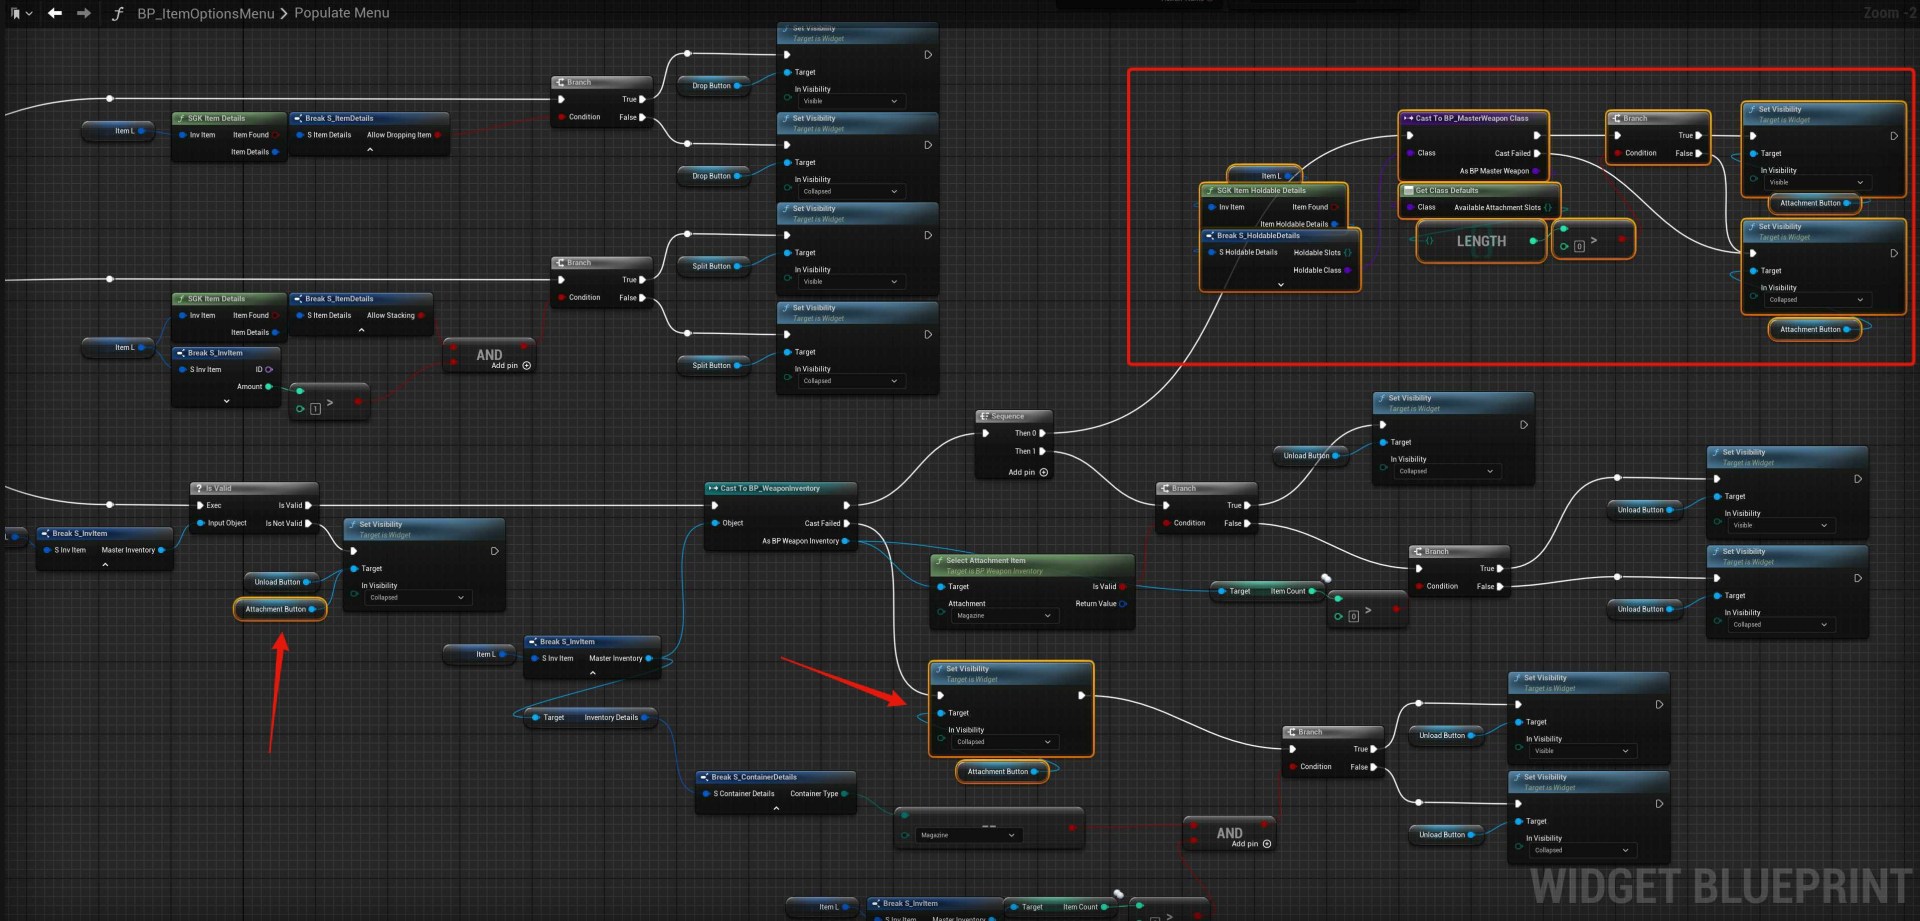The width and height of the screenshot is (1920, 921).
Task: Collapse Break S_ContainerDetails node pins
Action: click(776, 808)
